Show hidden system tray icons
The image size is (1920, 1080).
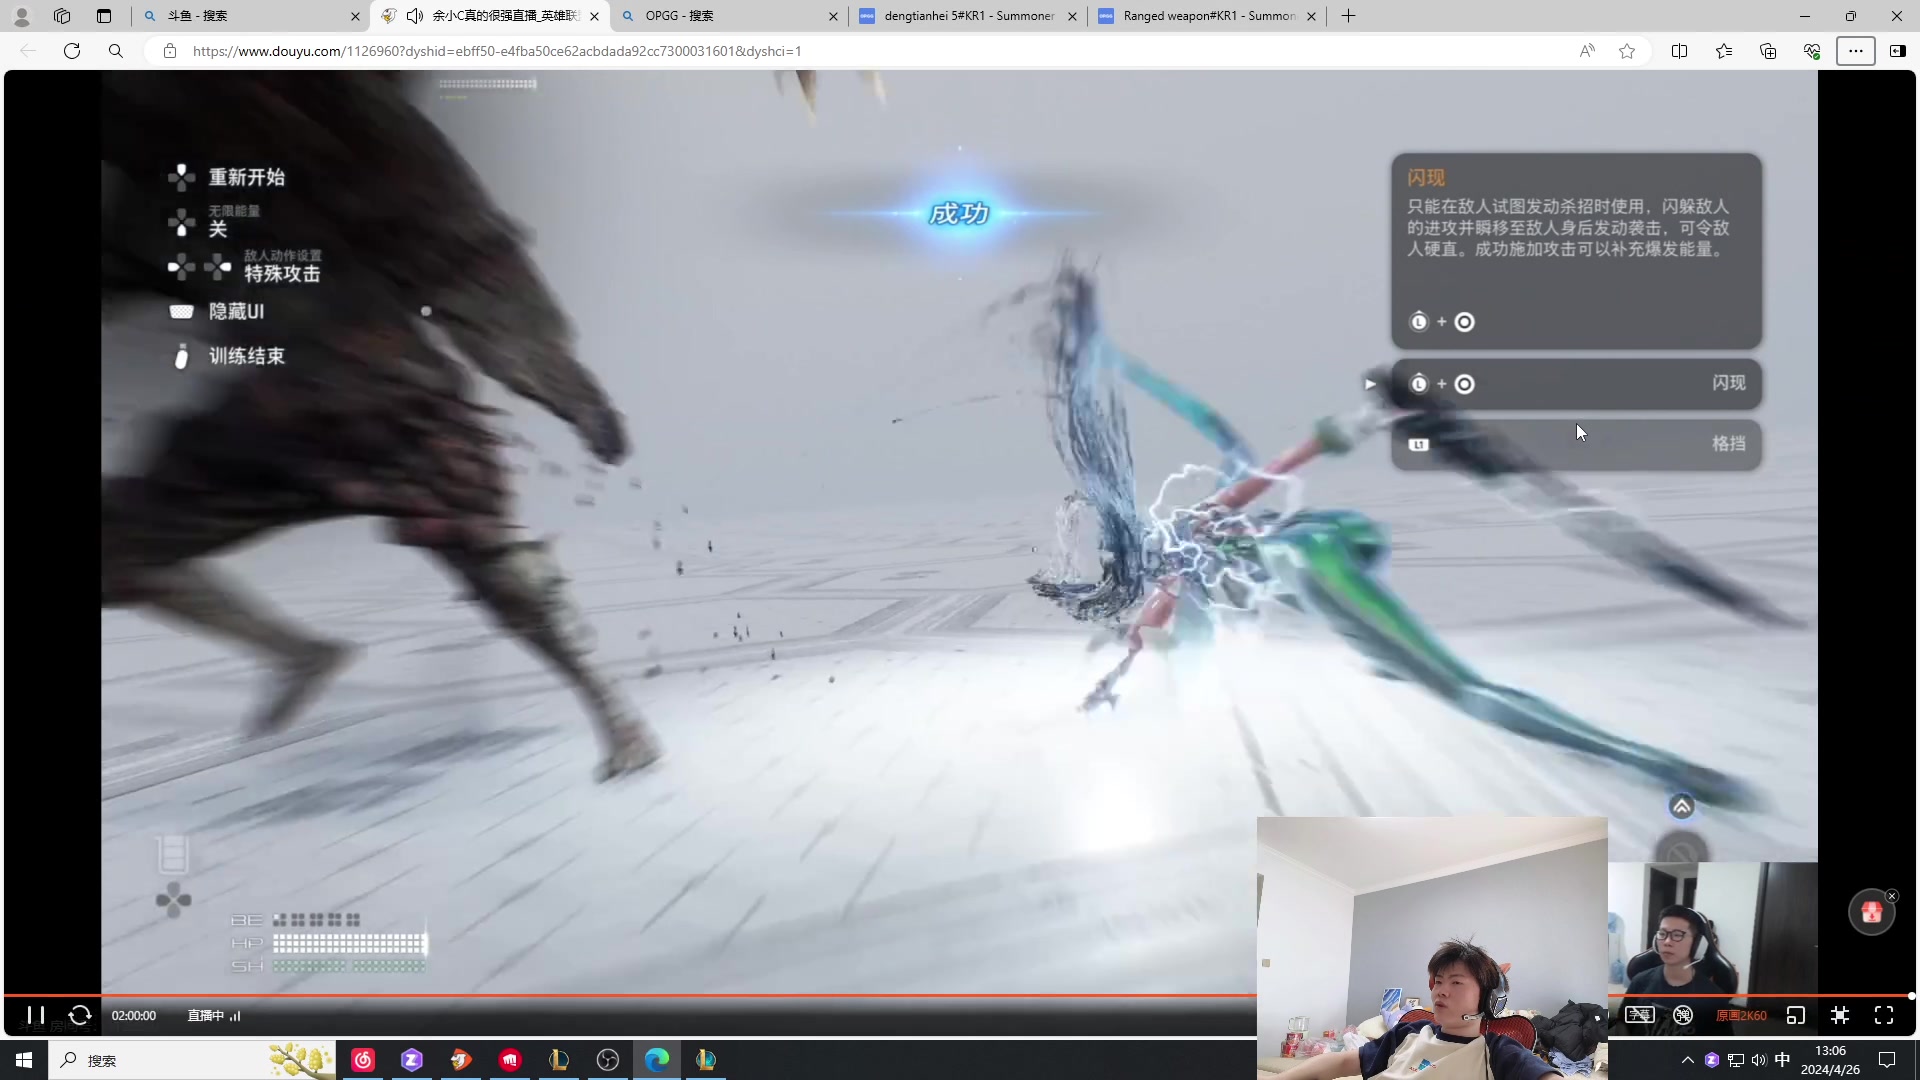tap(1688, 1060)
